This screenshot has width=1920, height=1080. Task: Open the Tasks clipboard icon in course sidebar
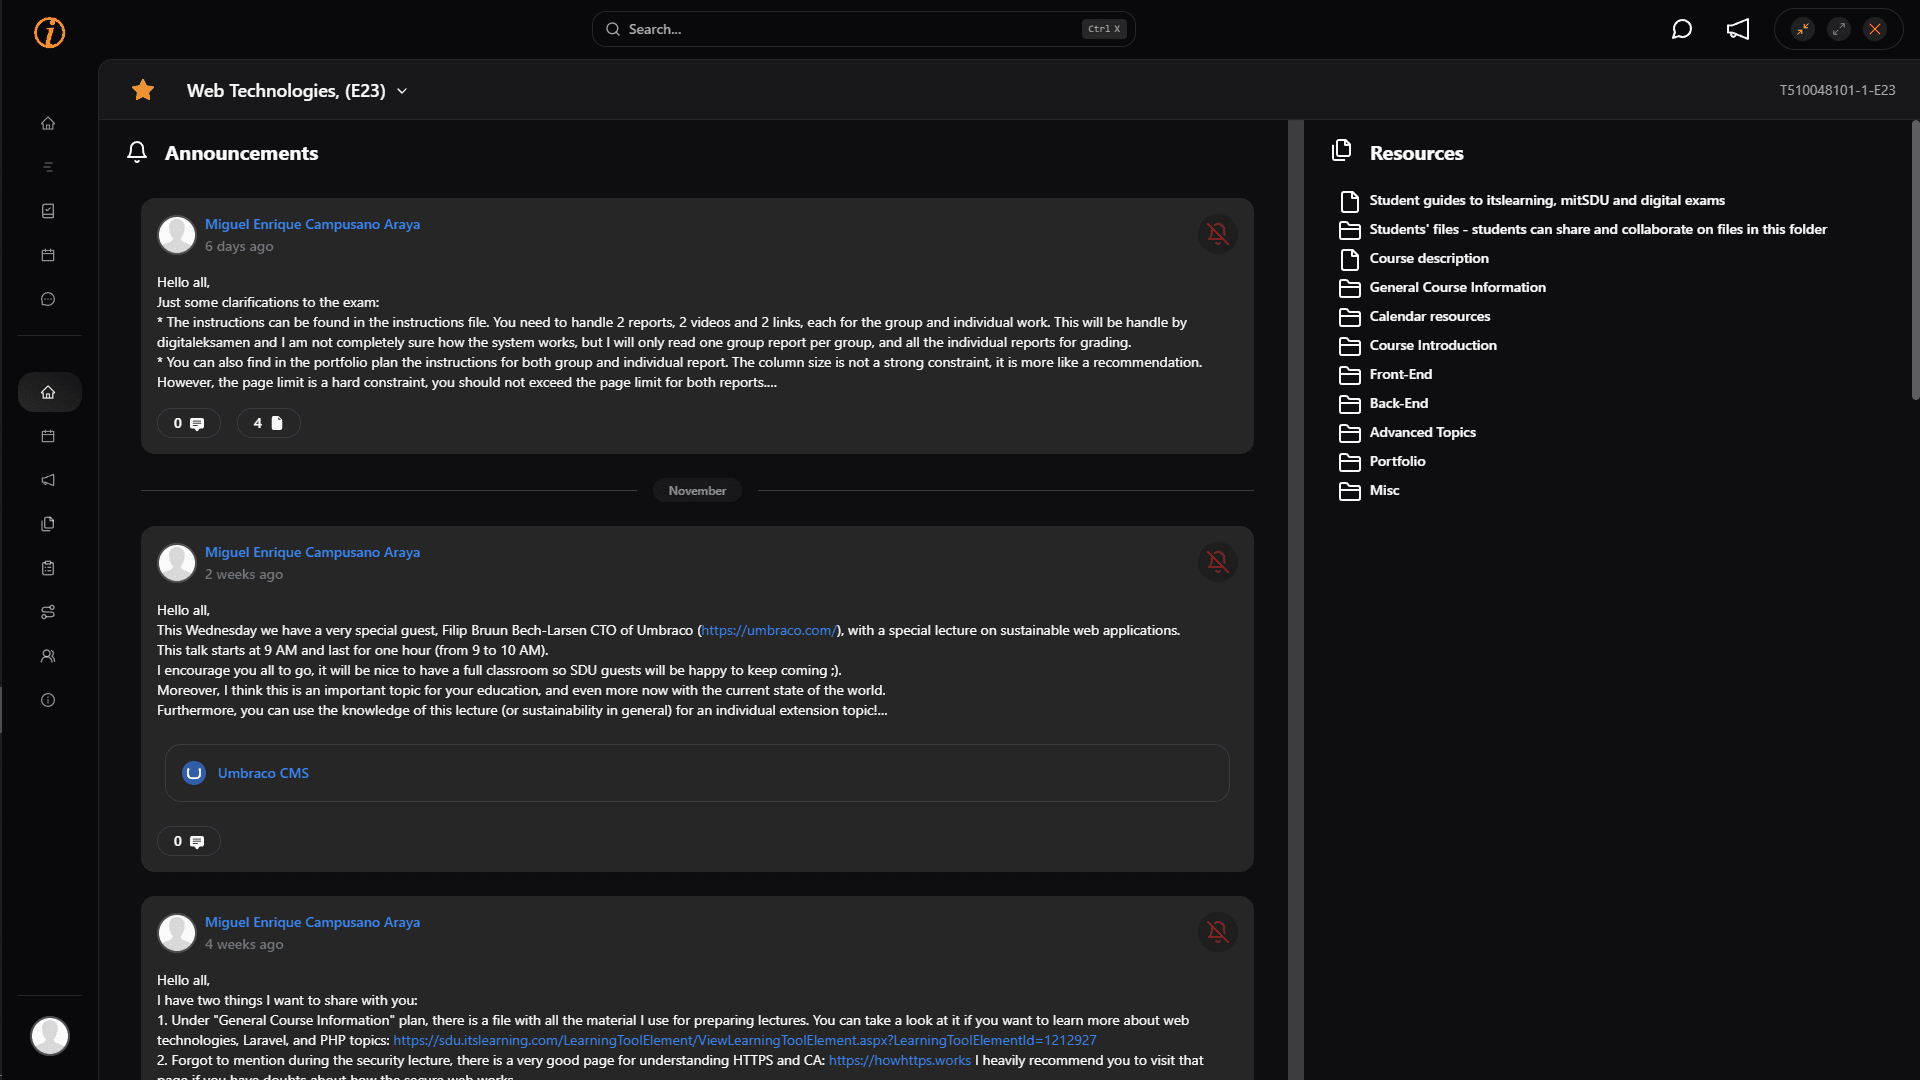[x=48, y=568]
